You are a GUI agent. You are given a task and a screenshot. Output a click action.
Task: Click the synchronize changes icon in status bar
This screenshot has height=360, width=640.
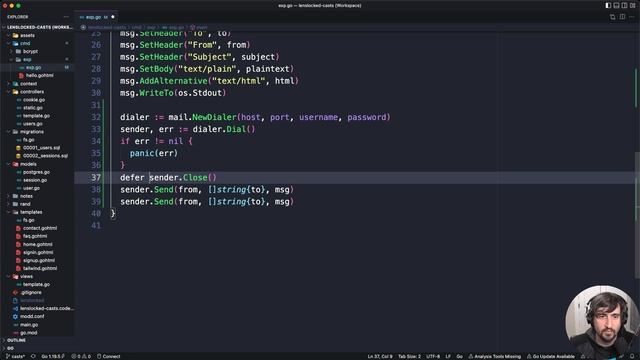(x=33, y=356)
